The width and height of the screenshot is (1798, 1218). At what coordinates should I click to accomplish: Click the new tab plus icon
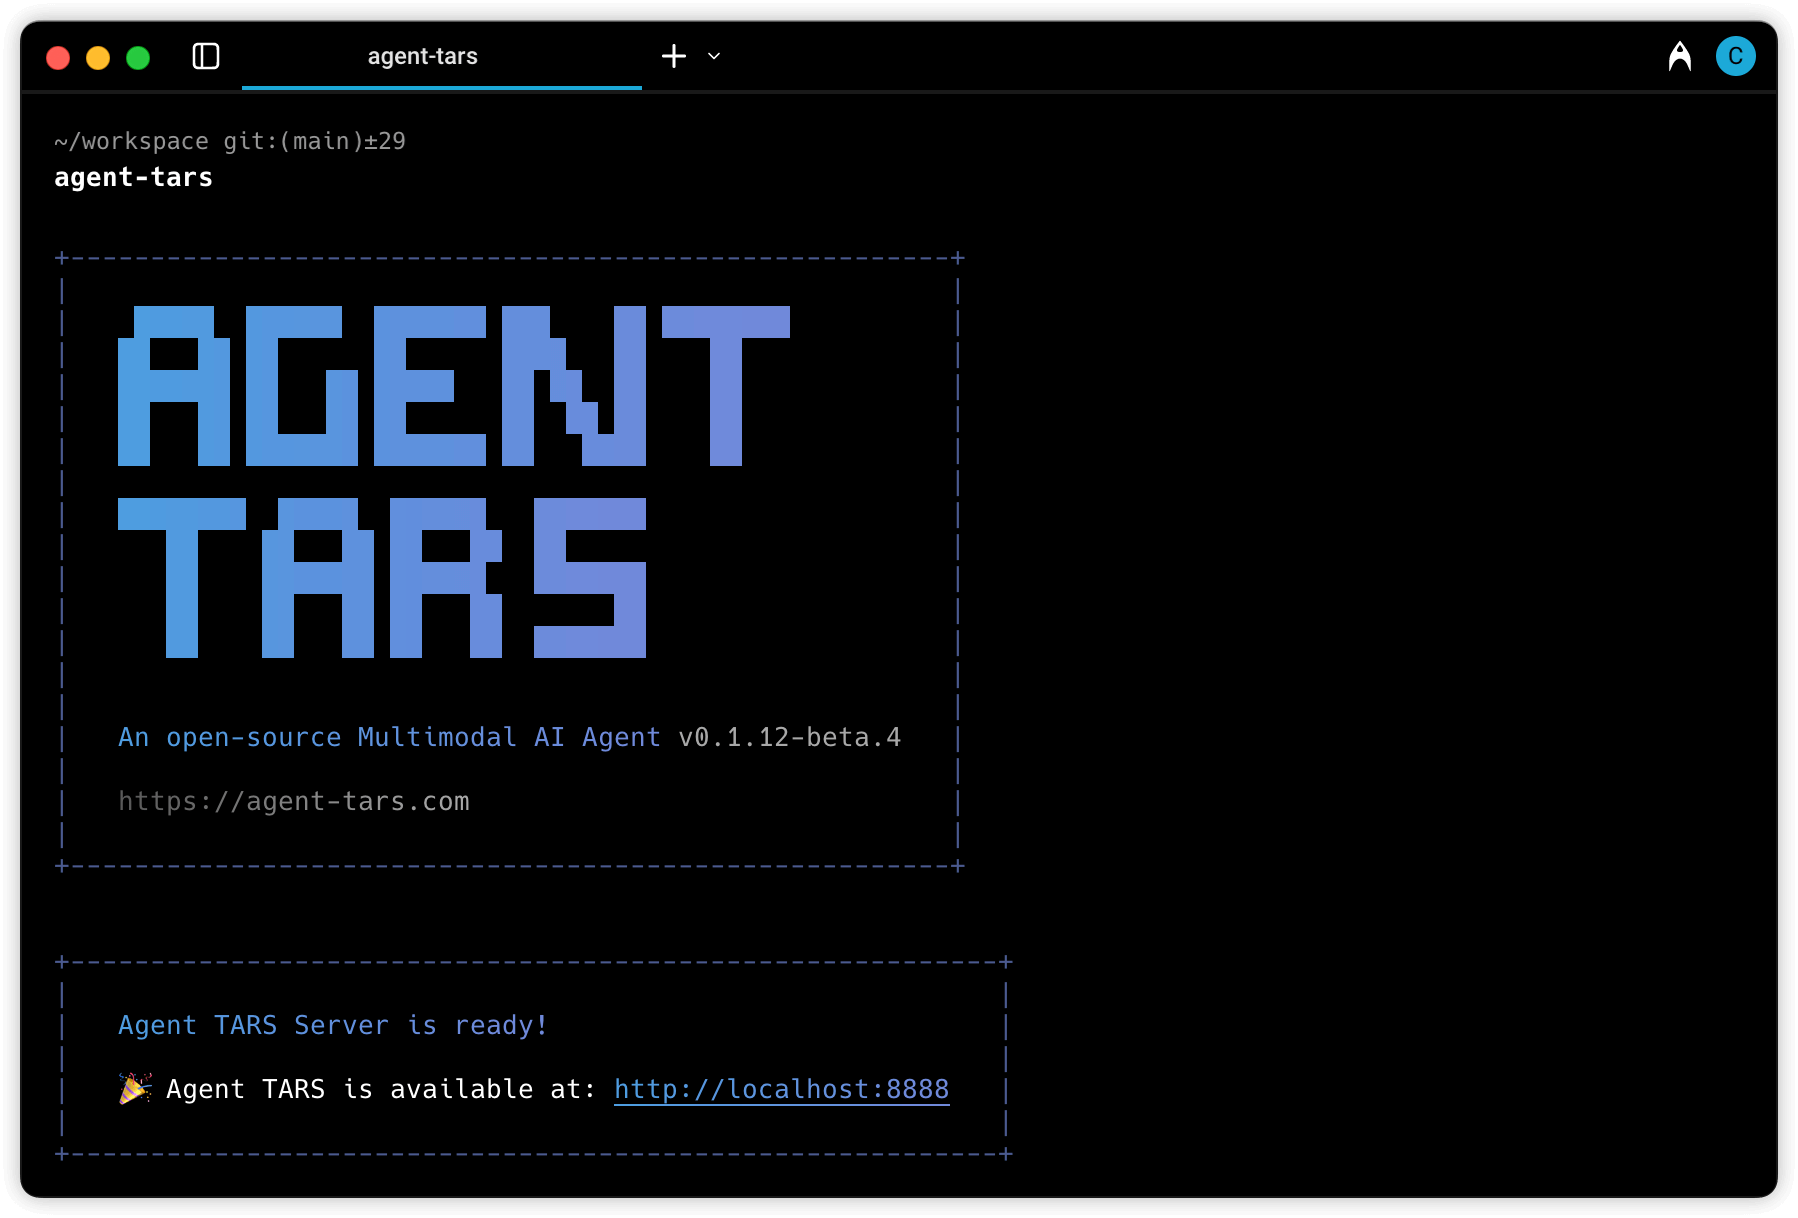tap(673, 56)
